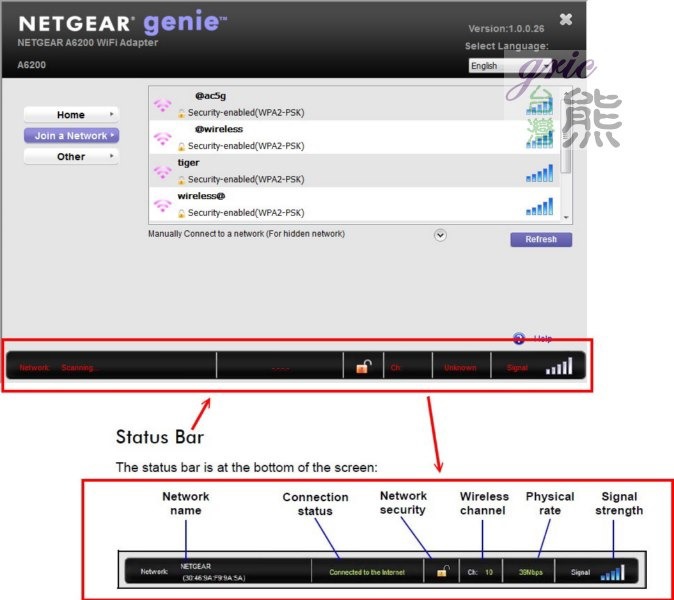The height and width of the screenshot is (600, 674).
Task: Click Connected to the Internet in diagram
Action: (367, 572)
